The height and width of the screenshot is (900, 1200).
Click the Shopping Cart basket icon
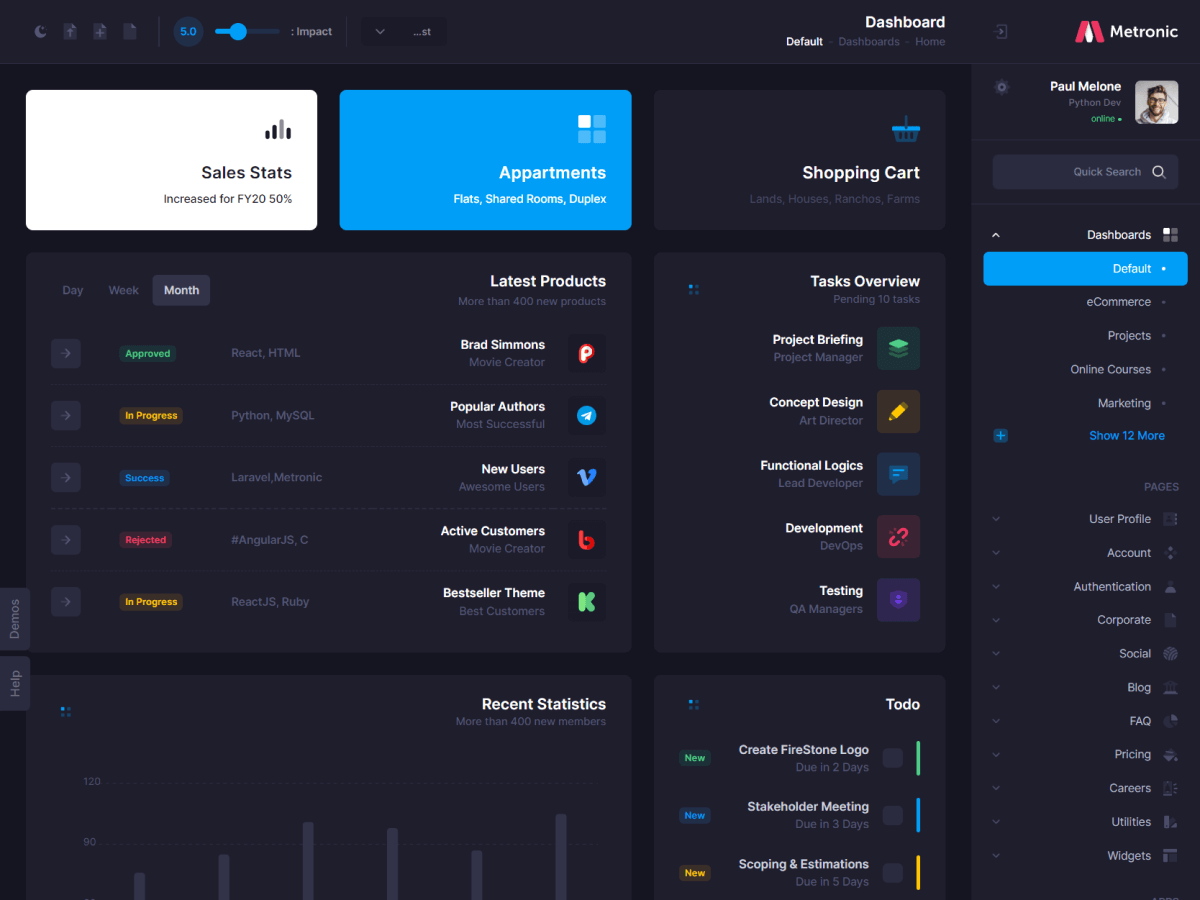point(905,129)
